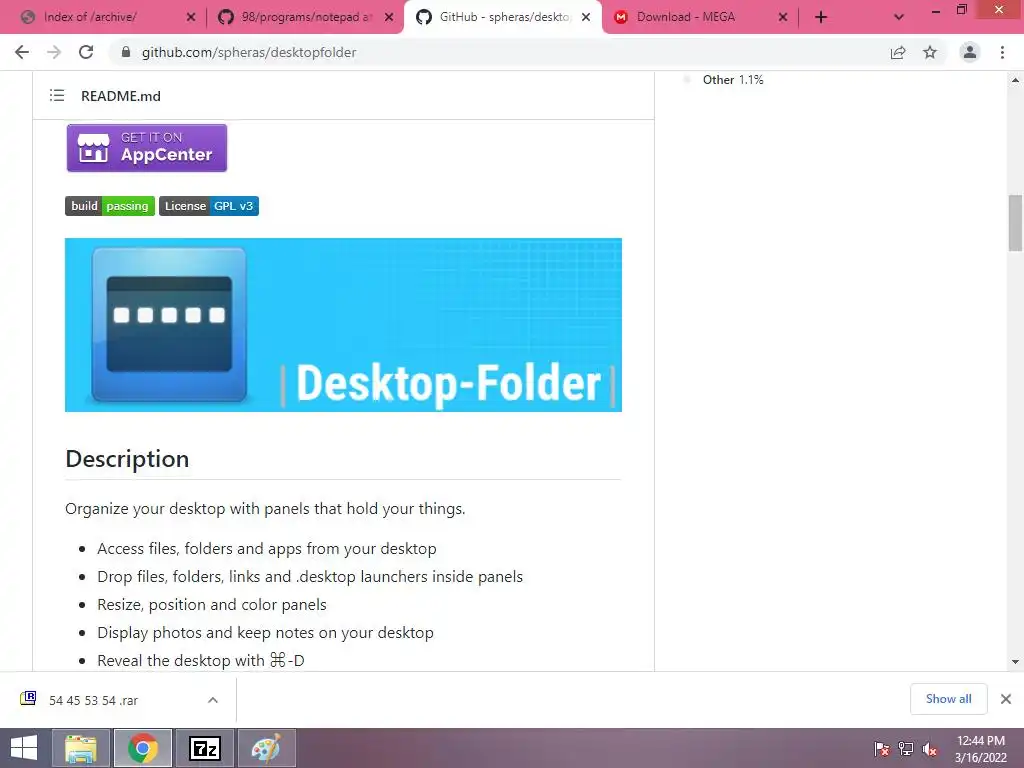This screenshot has width=1024, height=768.
Task: Open 7-Zip from the taskbar
Action: (205, 748)
